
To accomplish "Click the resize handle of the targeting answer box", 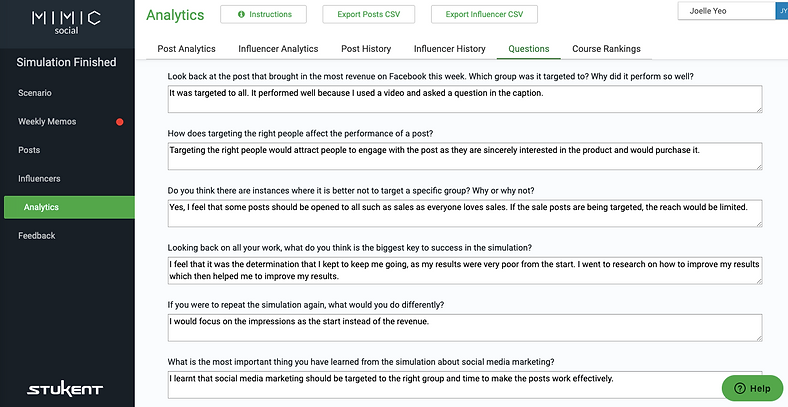I will 759,166.
